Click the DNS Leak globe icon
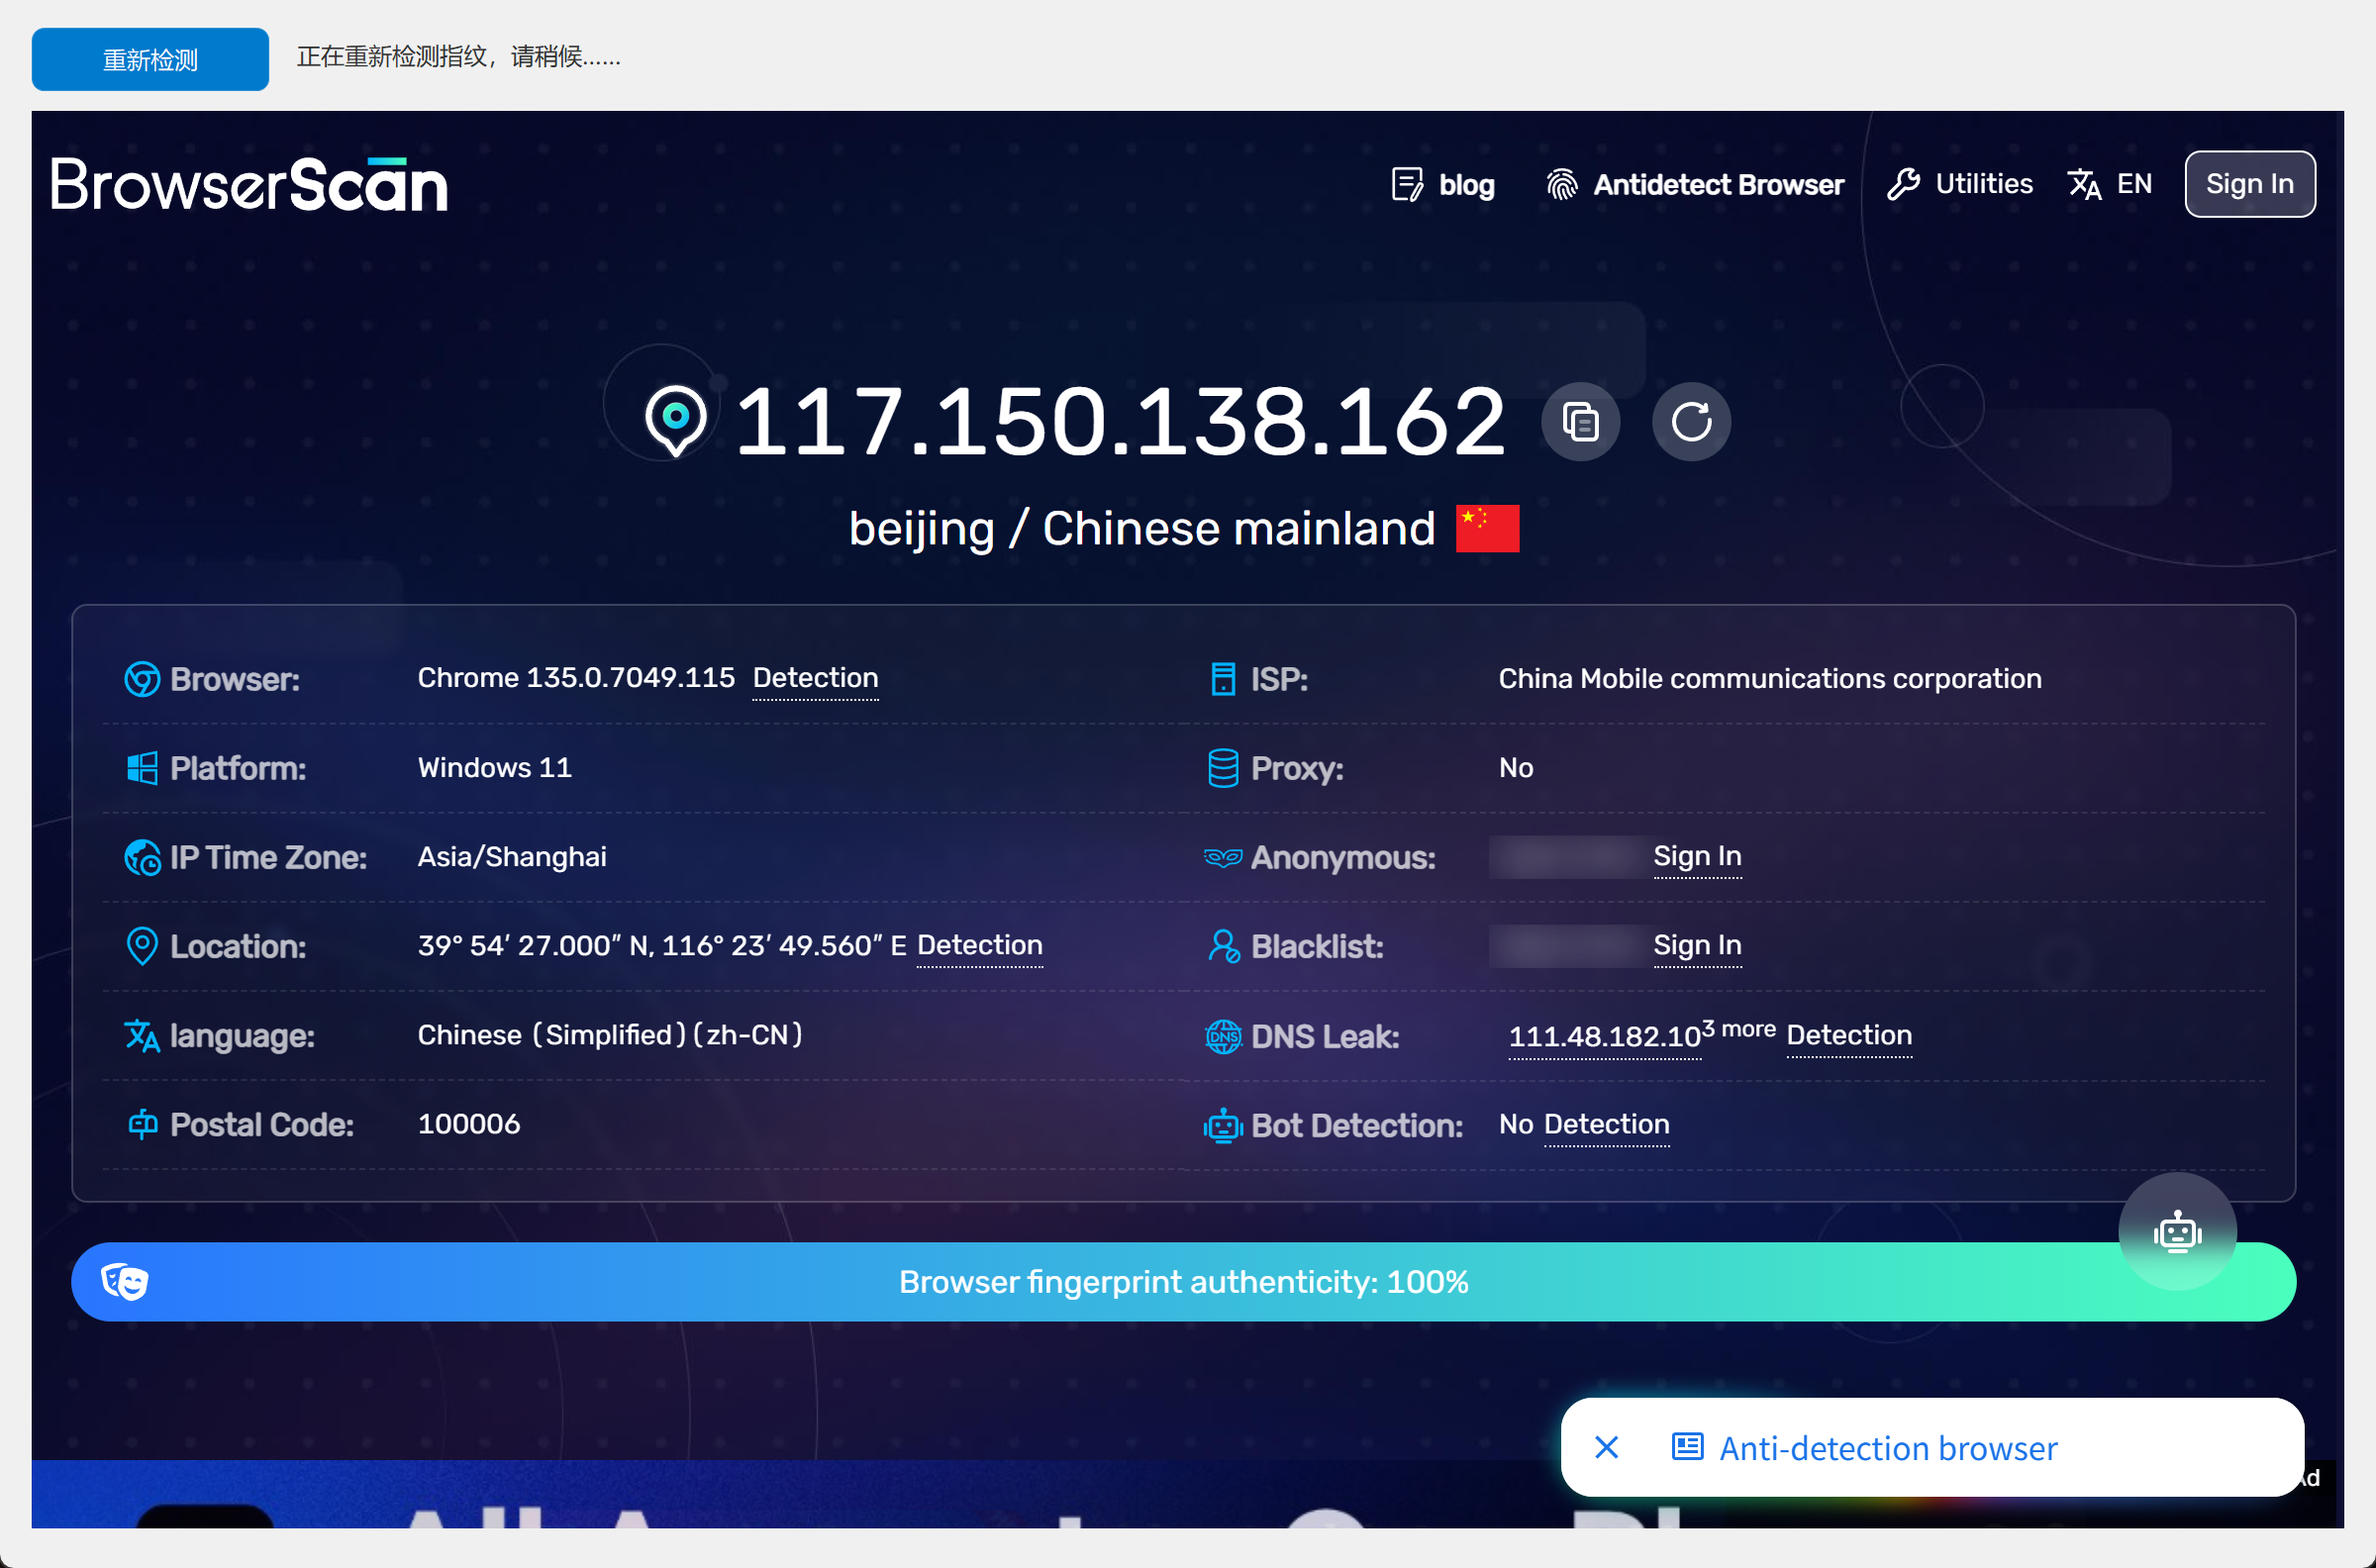Viewport: 2376px width, 1568px height. coord(1223,1036)
